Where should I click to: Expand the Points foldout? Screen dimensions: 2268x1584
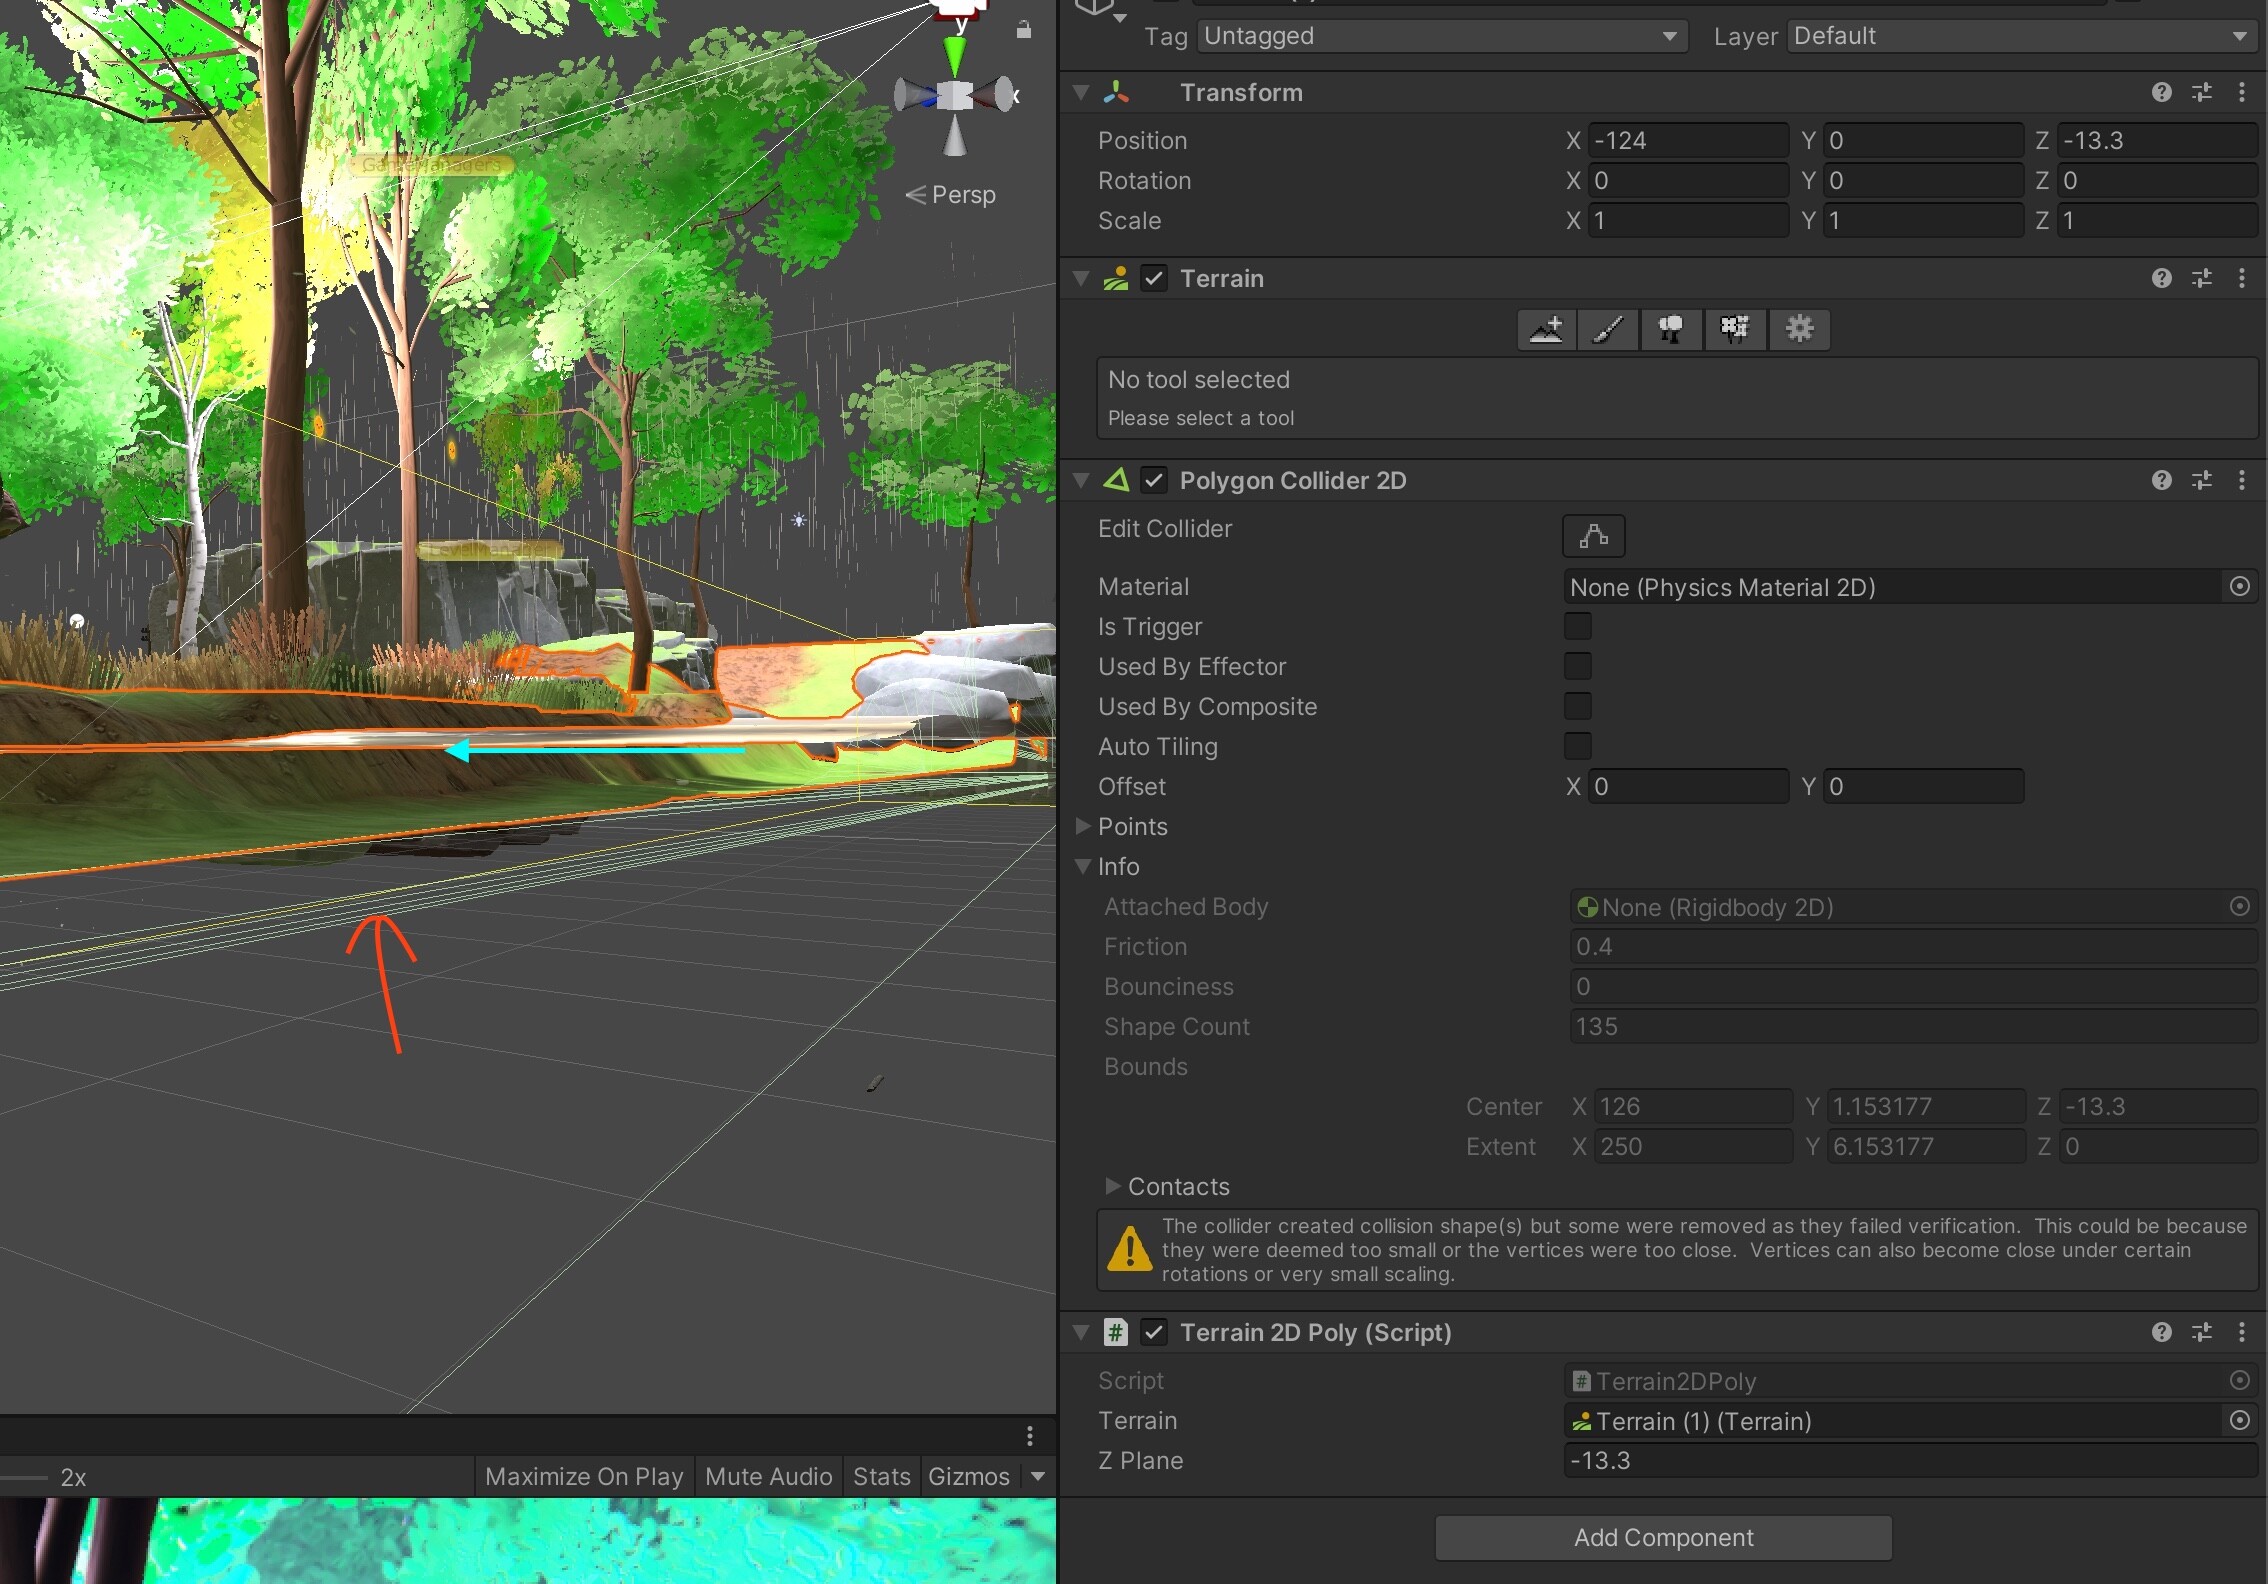[x=1083, y=827]
